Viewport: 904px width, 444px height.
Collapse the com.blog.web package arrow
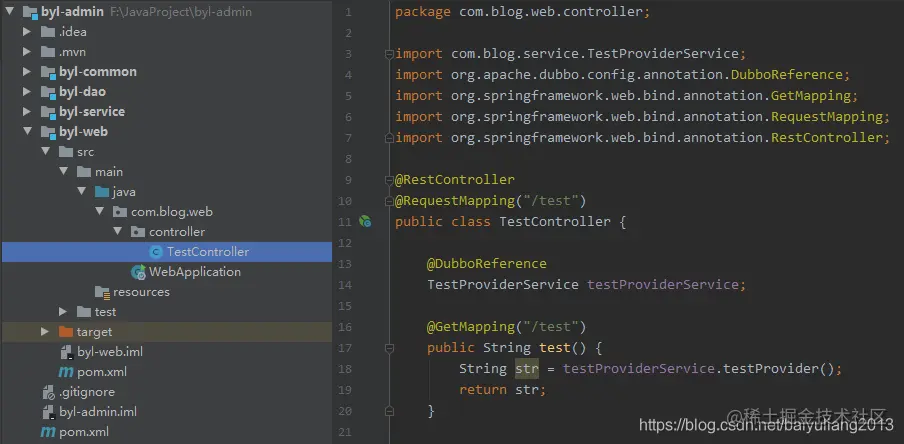(99, 212)
